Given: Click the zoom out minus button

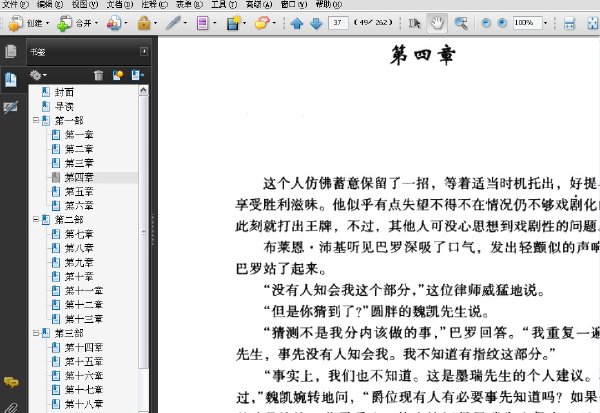Looking at the screenshot, I should (486, 23).
